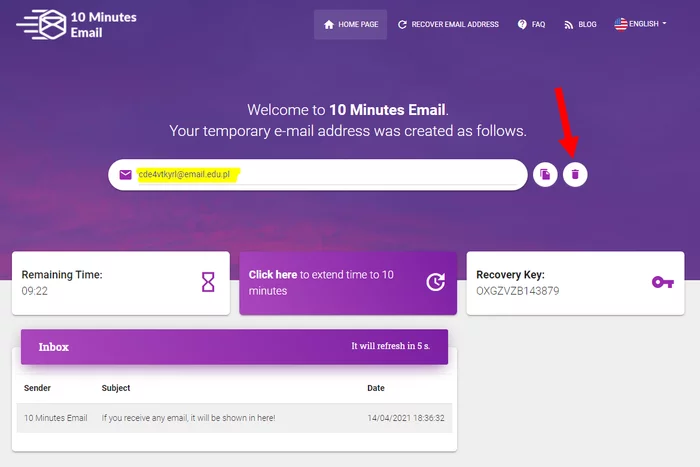Click here to extend time to 10 minutes

[348, 283]
